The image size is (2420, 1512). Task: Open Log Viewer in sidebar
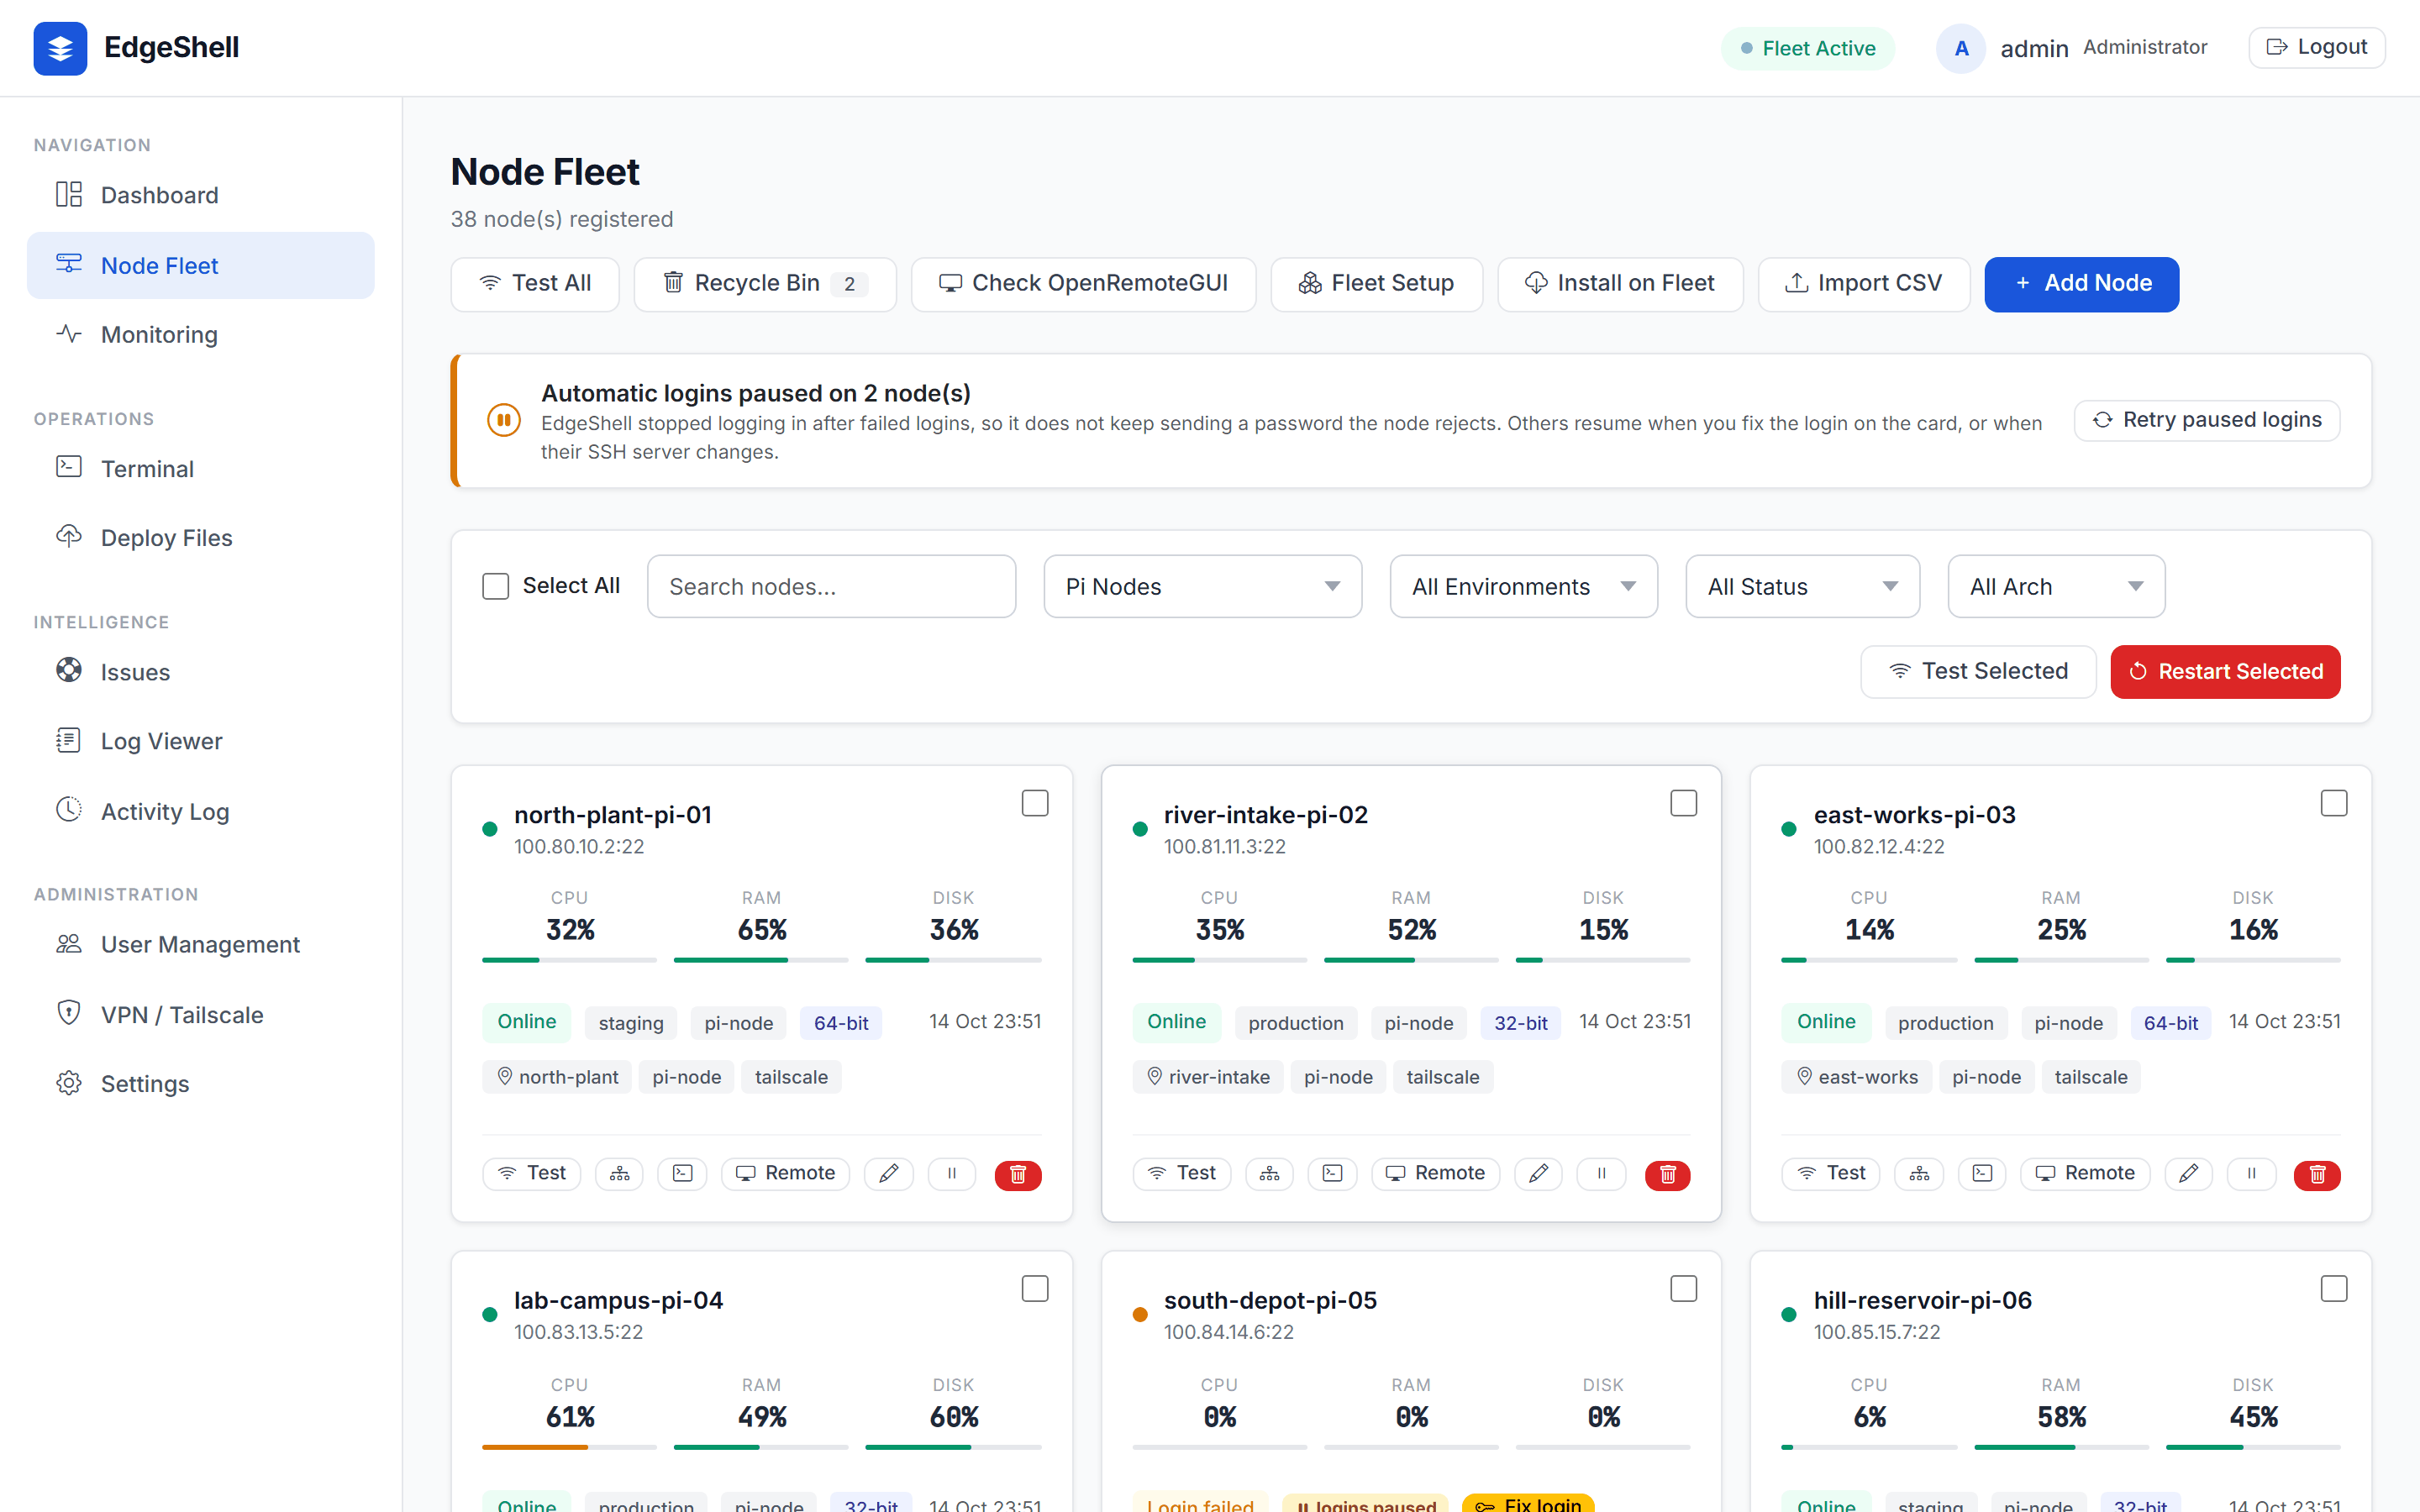coord(200,741)
